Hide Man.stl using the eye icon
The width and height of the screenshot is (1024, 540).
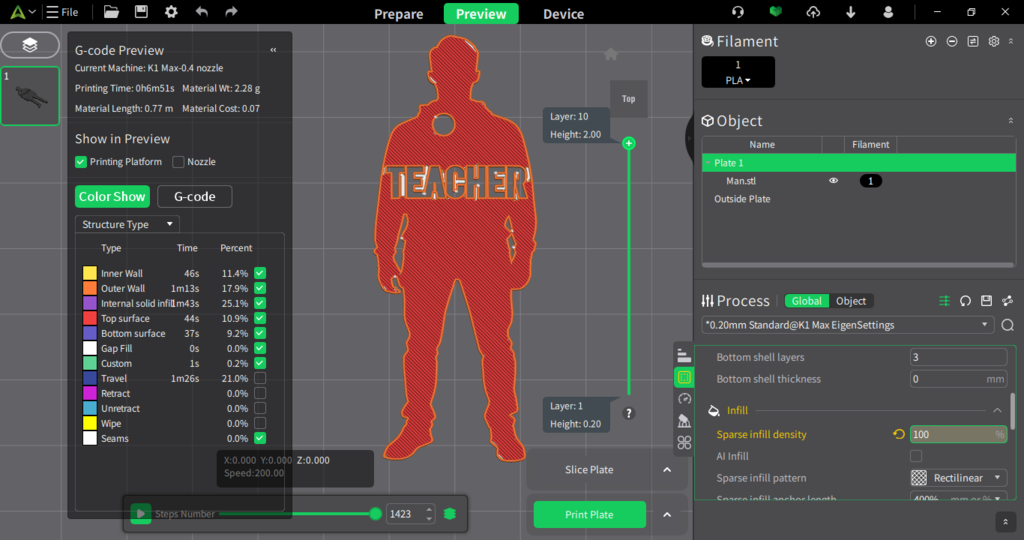coord(833,181)
